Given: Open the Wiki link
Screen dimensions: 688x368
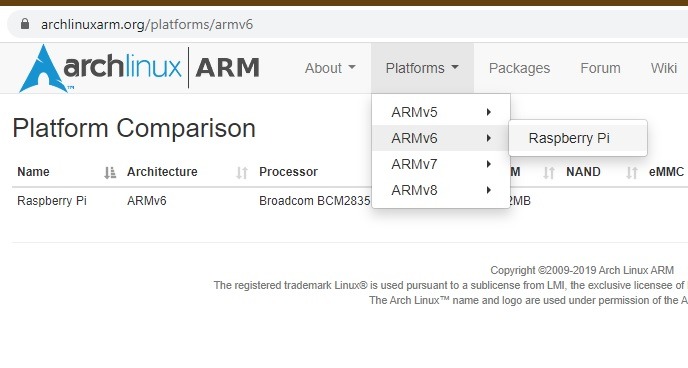Looking at the screenshot, I should pos(663,68).
